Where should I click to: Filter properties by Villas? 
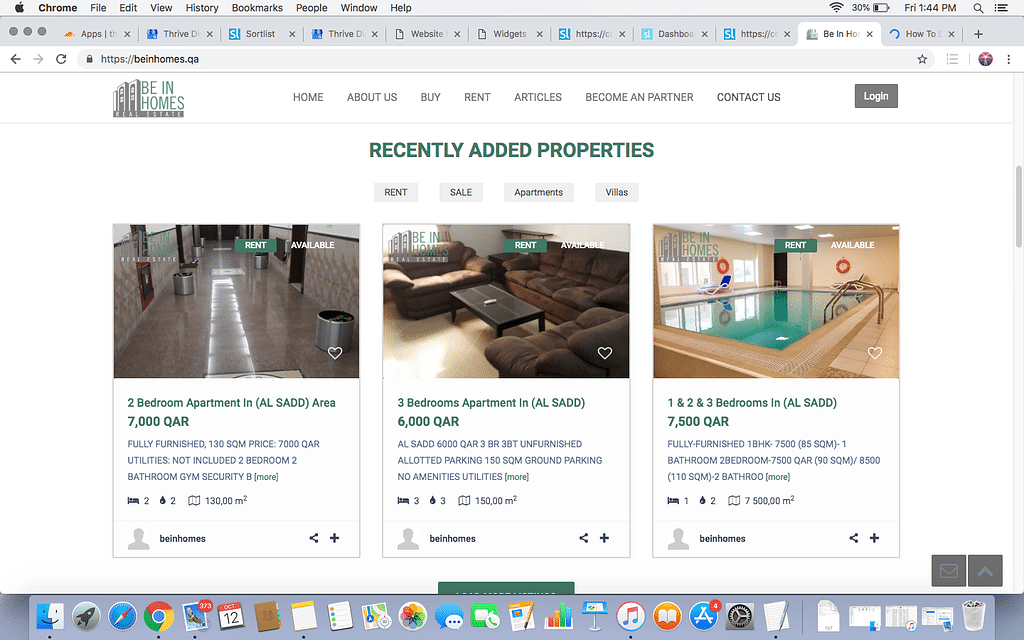point(617,192)
